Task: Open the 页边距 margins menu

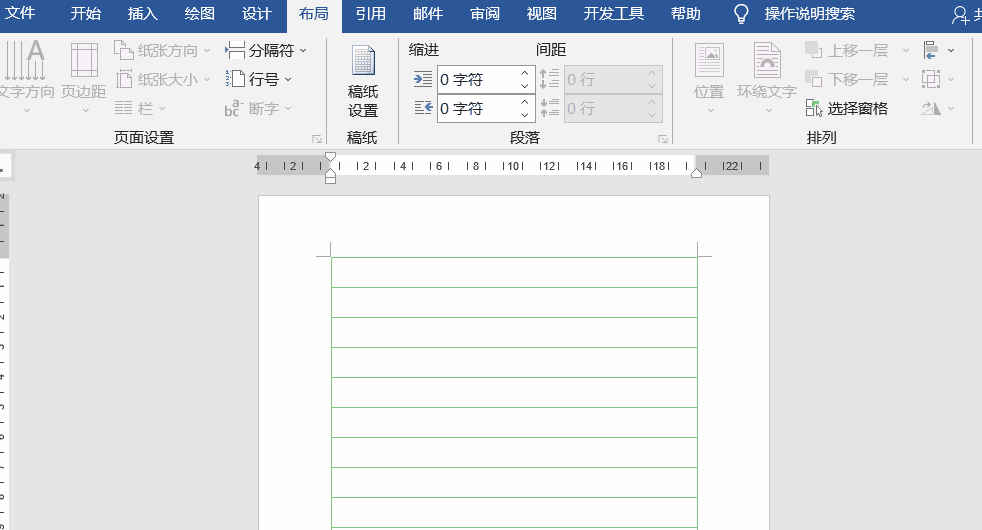Action: pos(84,76)
